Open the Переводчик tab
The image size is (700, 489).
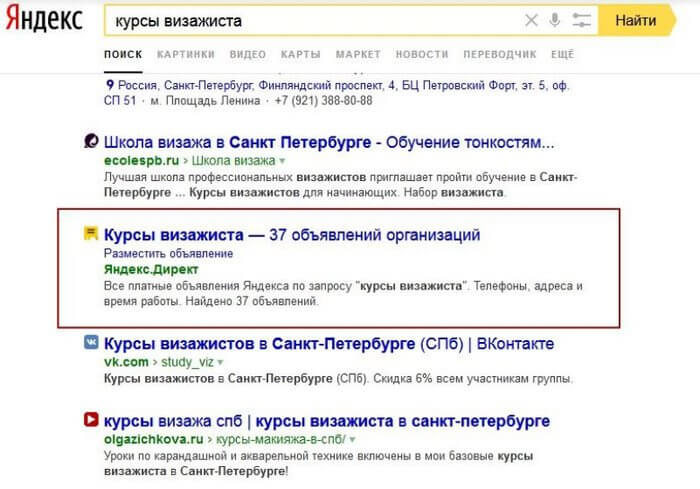coord(500,54)
